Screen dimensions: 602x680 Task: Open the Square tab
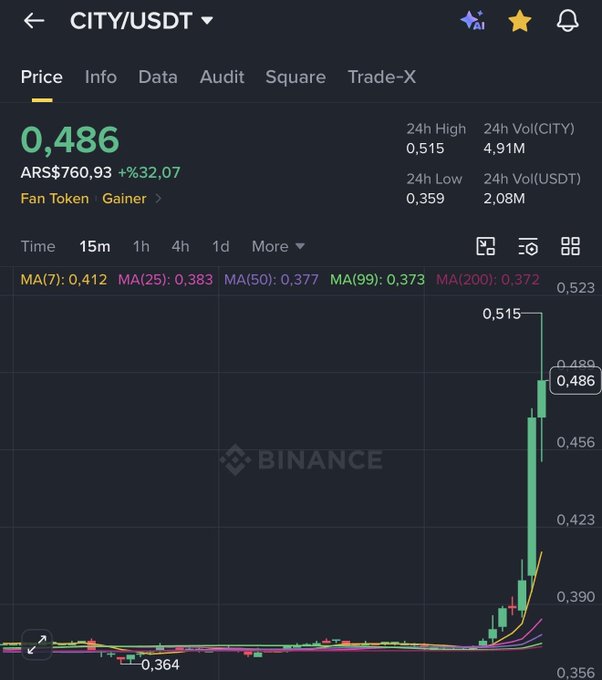(x=296, y=77)
